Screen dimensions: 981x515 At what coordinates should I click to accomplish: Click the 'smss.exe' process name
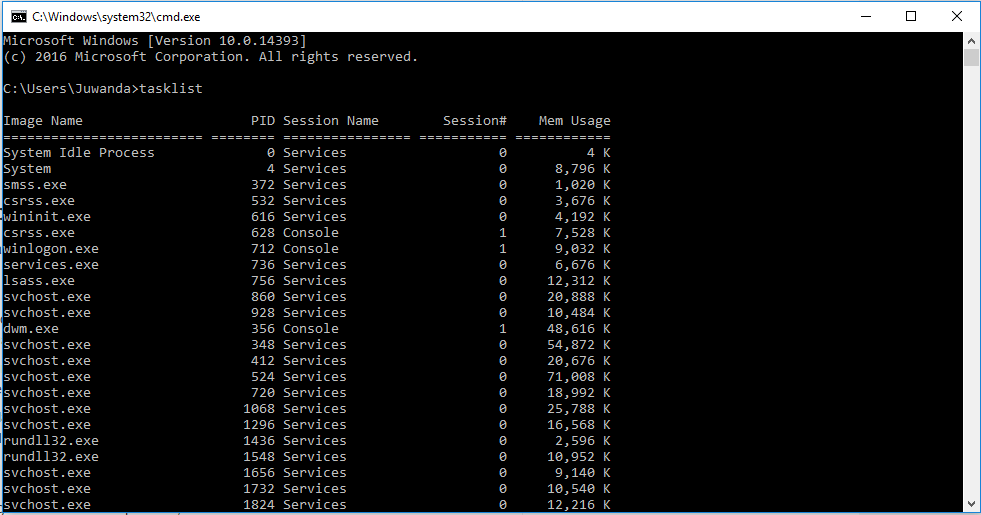(x=34, y=185)
